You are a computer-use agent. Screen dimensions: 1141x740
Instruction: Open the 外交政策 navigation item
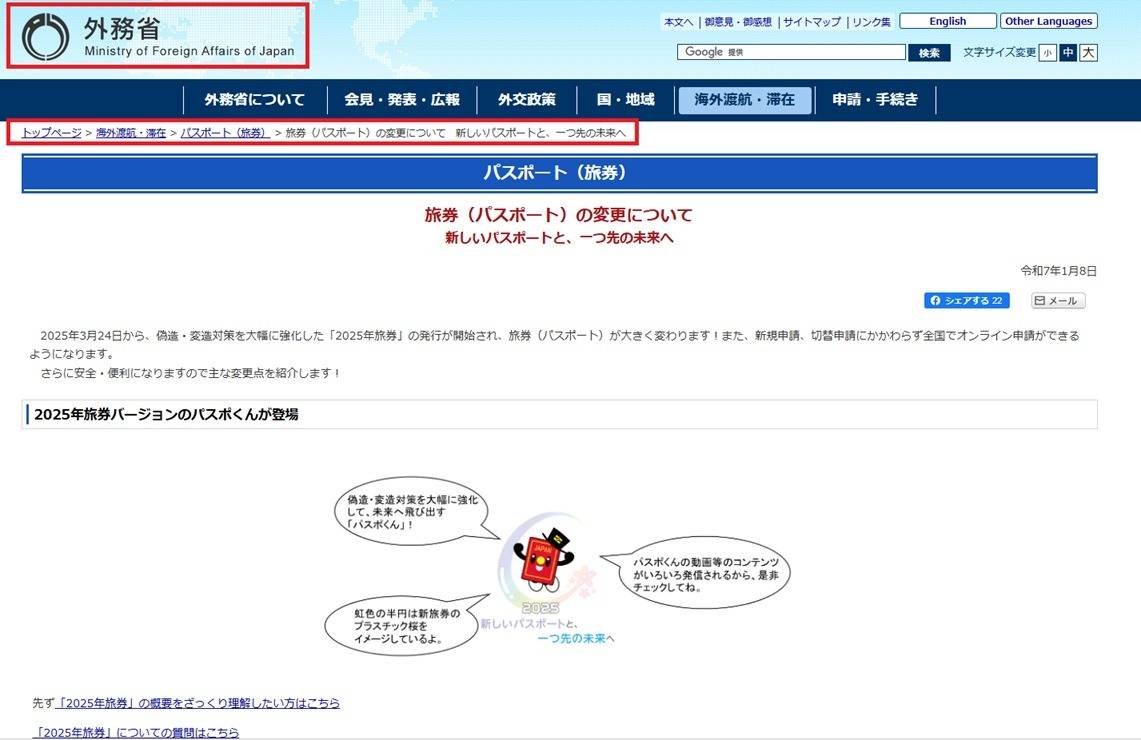527,100
